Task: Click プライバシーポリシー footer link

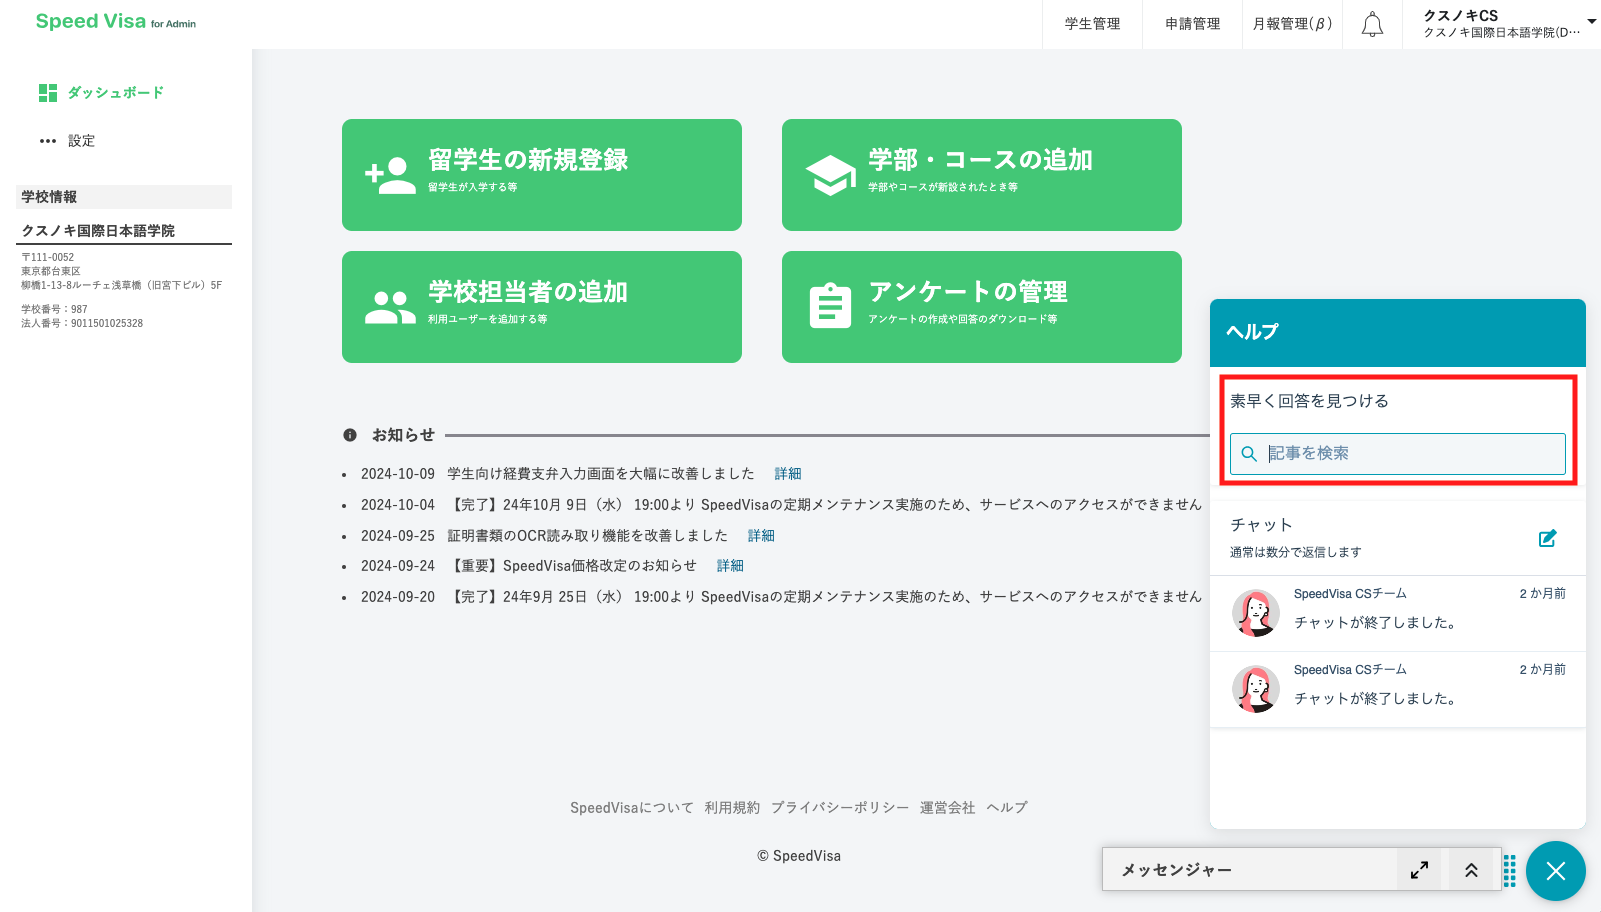Action: click(x=840, y=808)
